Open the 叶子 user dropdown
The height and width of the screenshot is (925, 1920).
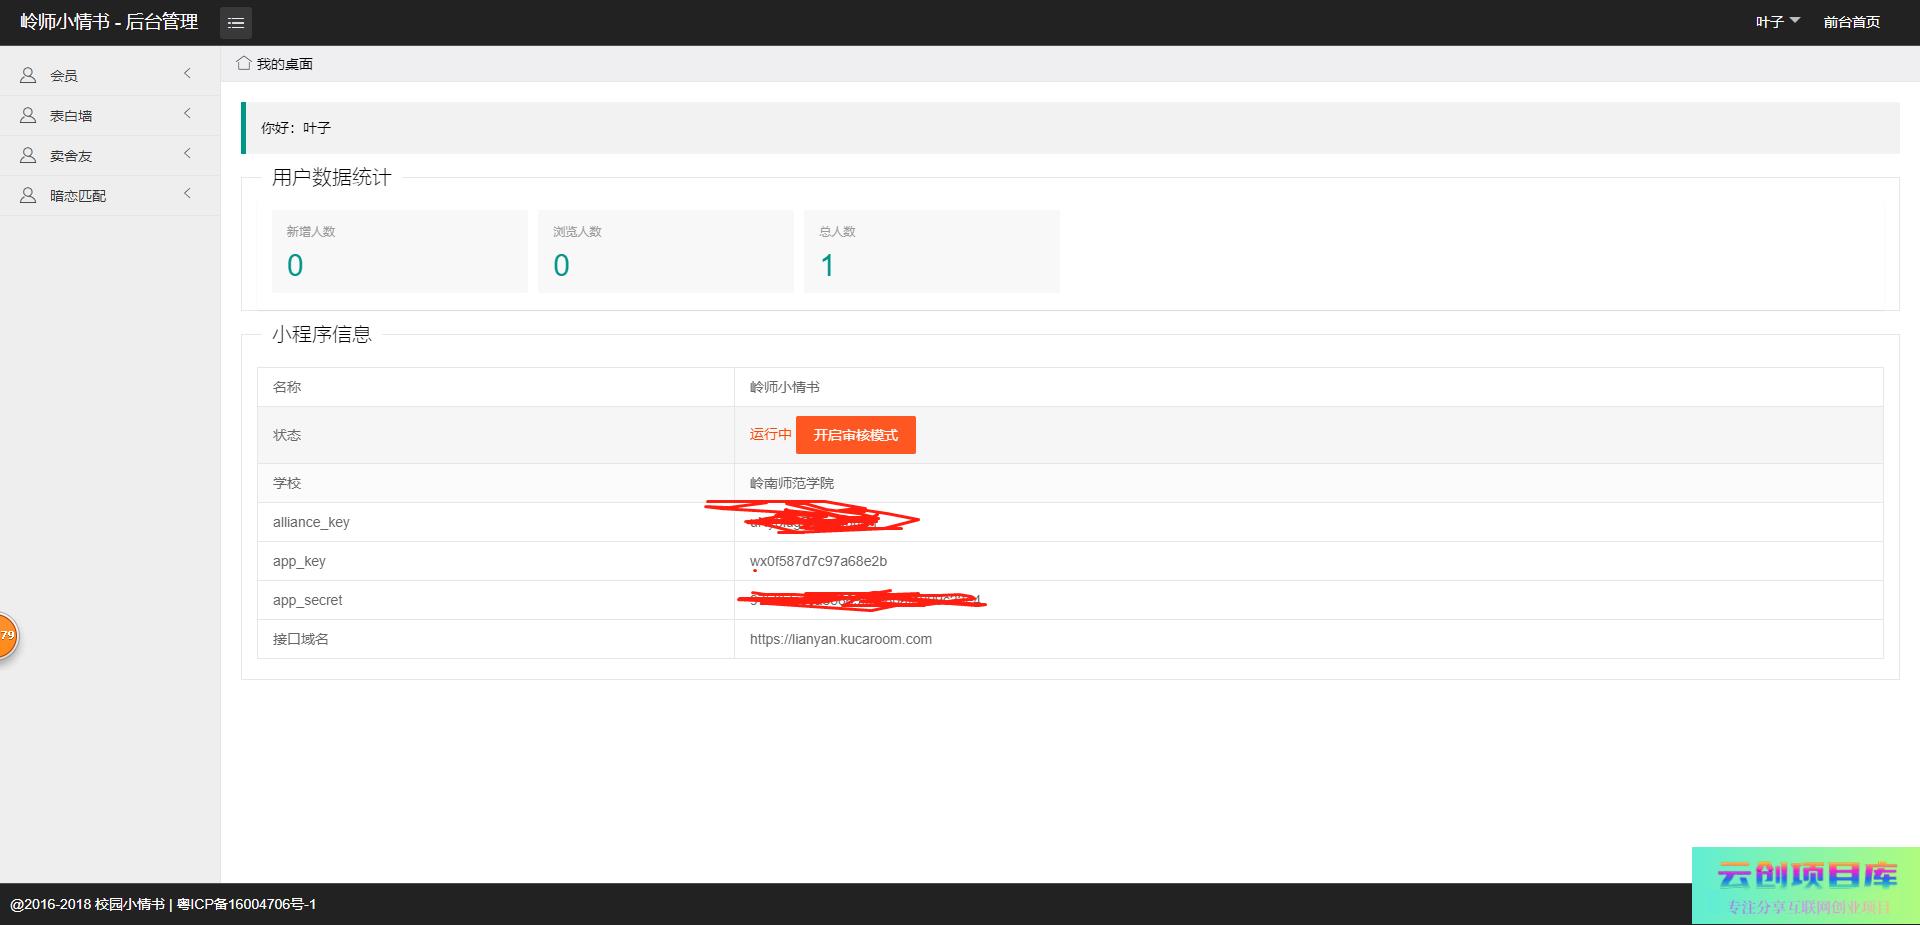(1777, 22)
